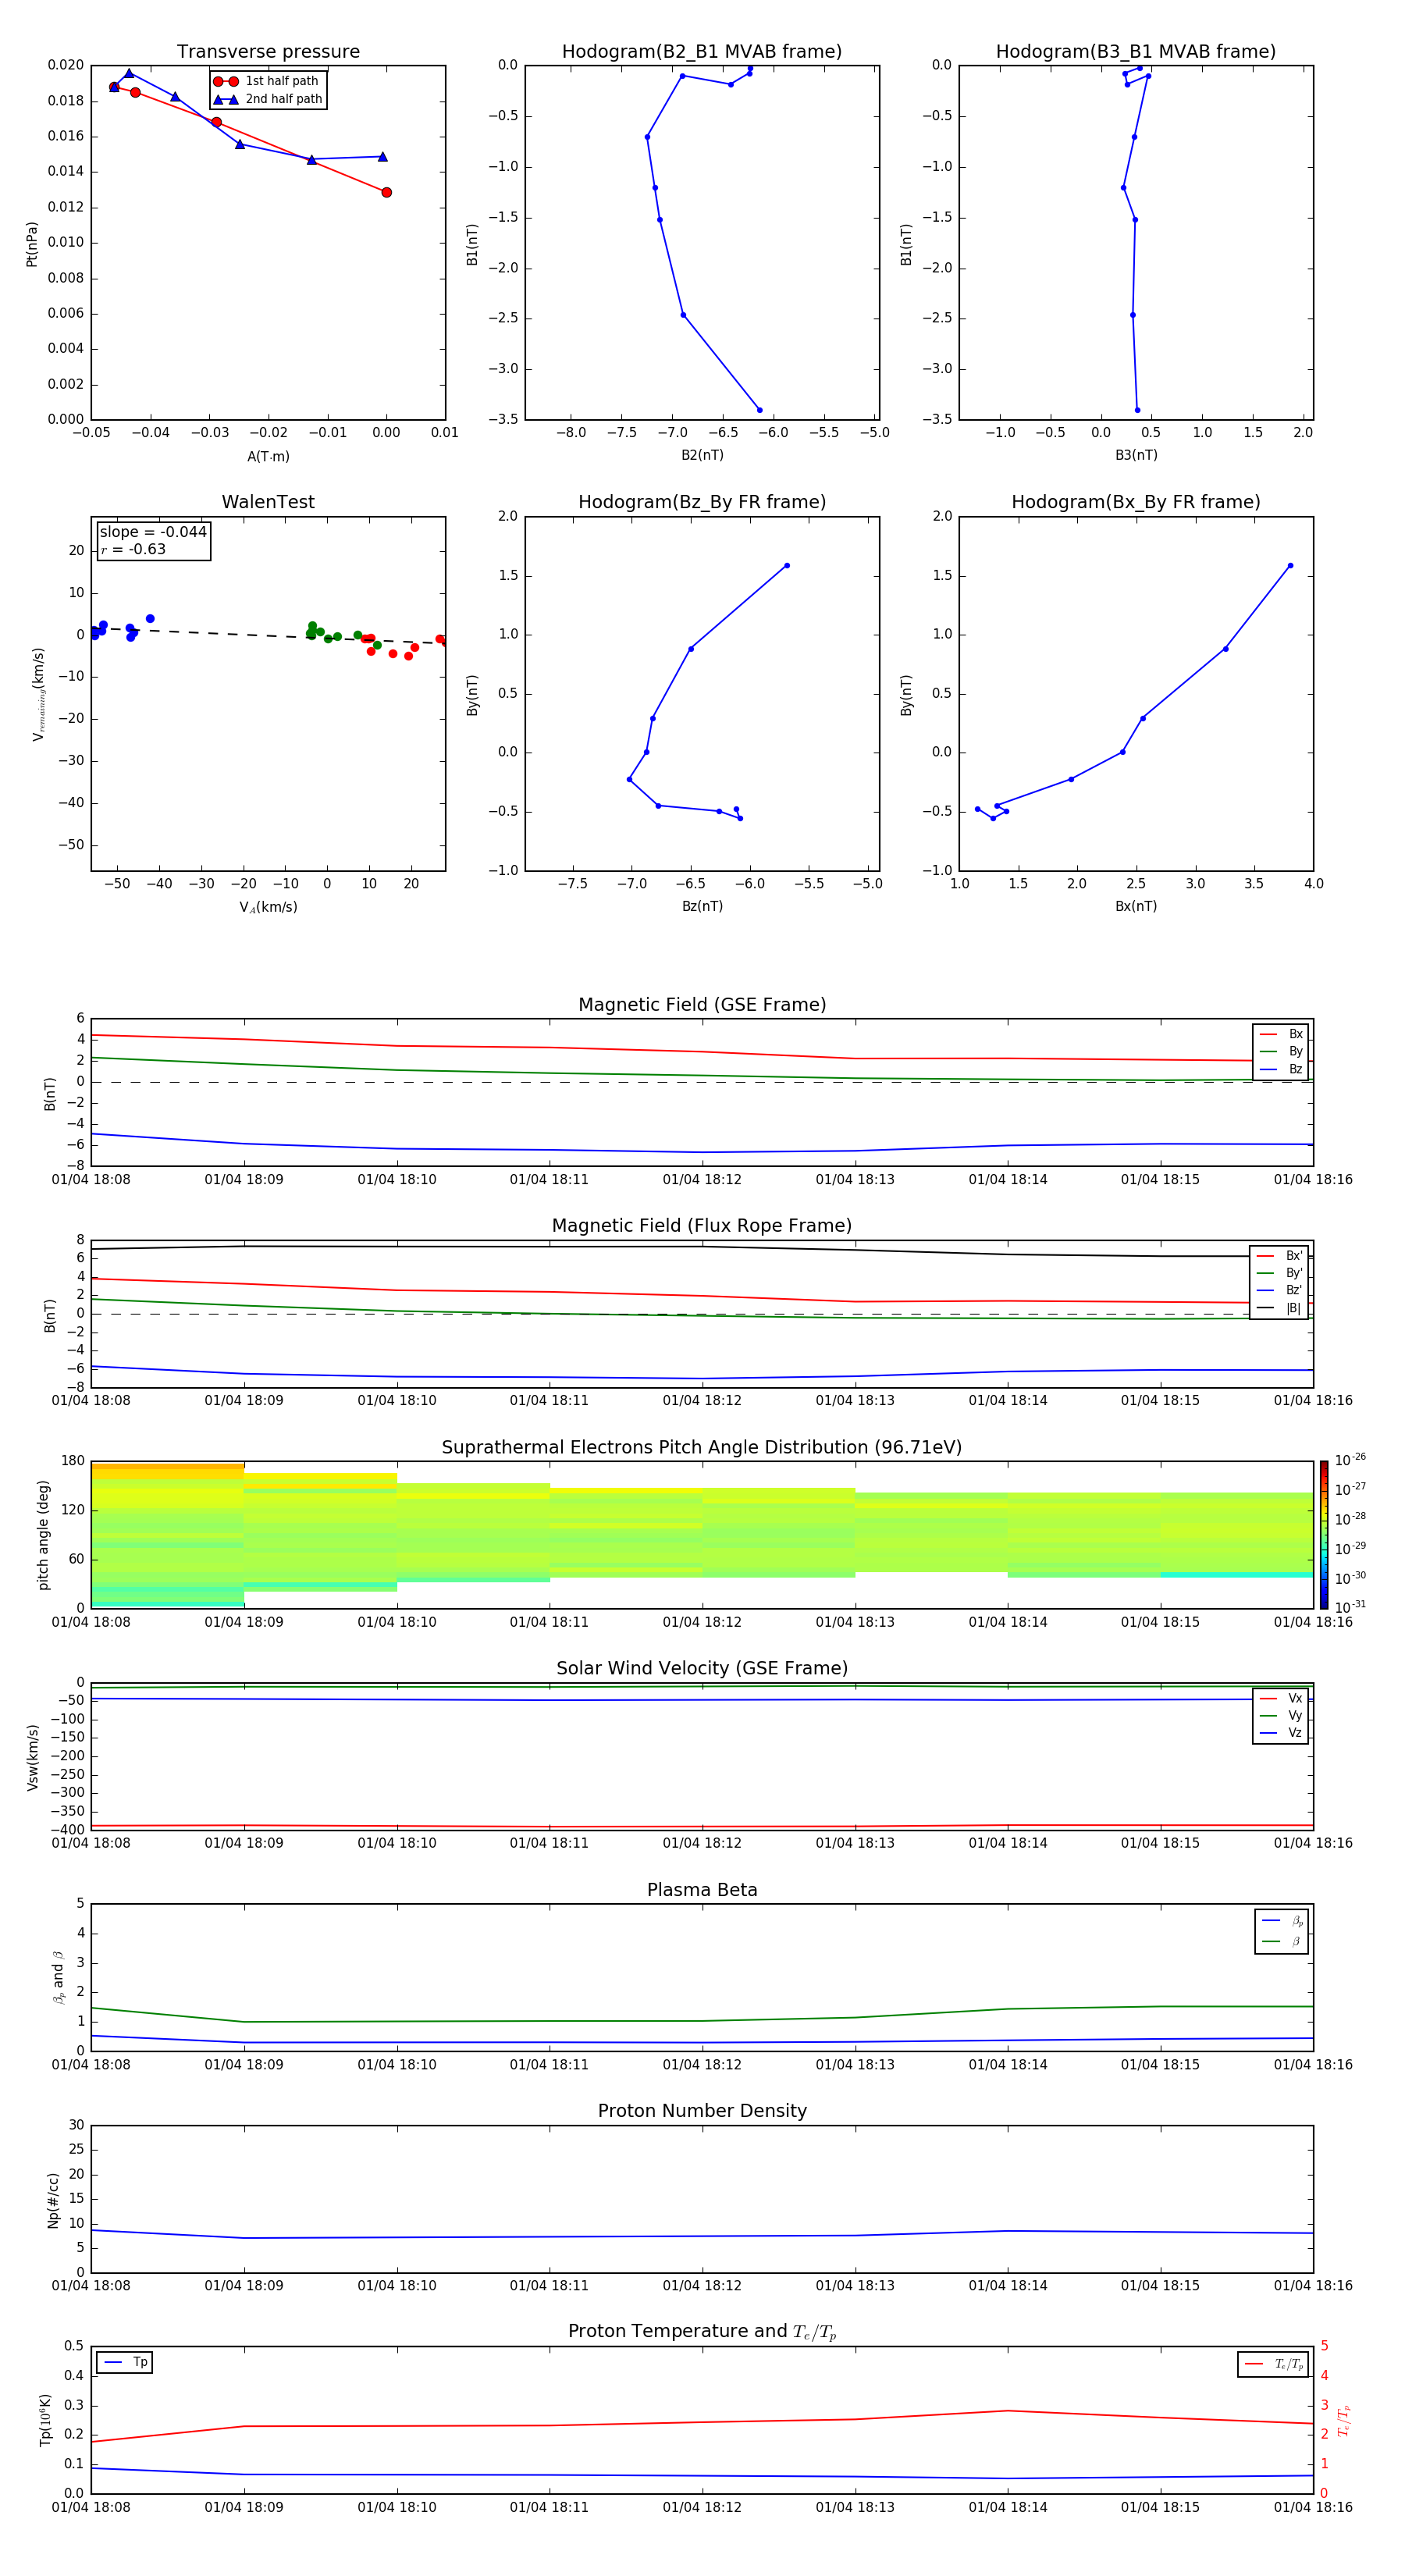This screenshot has width=1405, height=2576.
Task: Select the 'Vz' legend entry
Action: pyautogui.click(x=1281, y=1732)
